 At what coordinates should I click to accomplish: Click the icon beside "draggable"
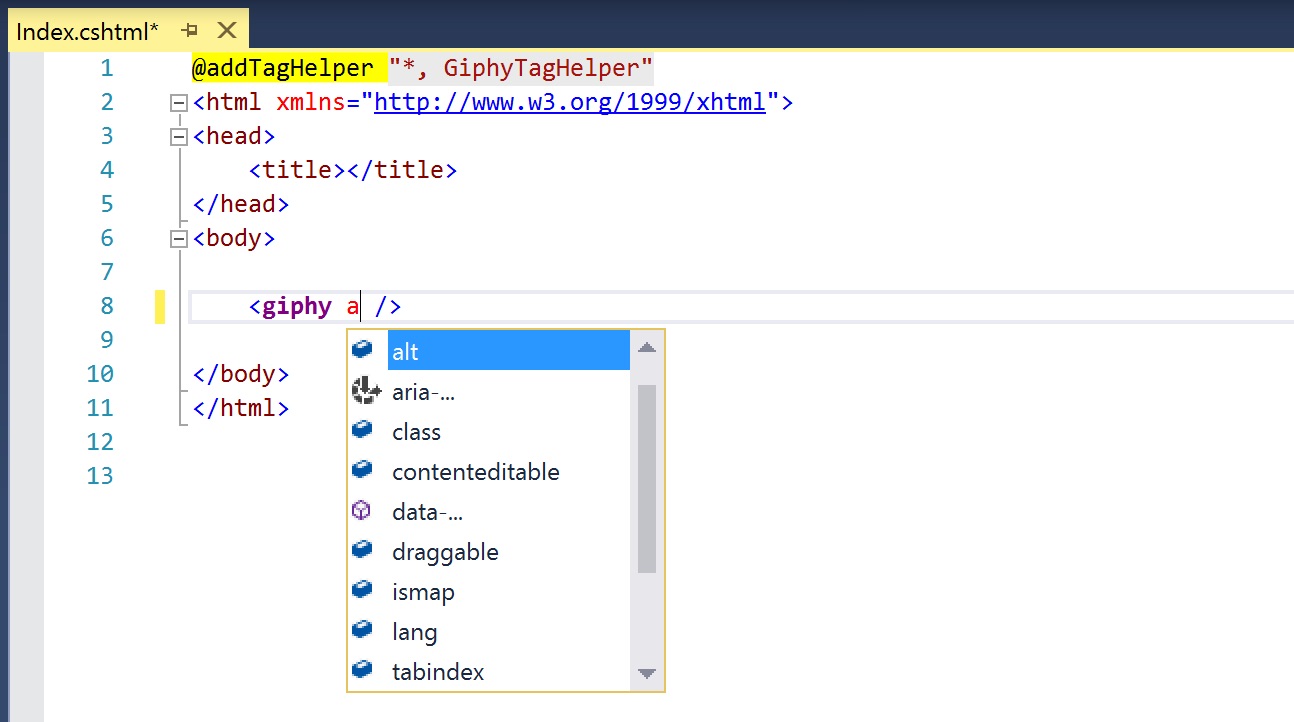[363, 550]
